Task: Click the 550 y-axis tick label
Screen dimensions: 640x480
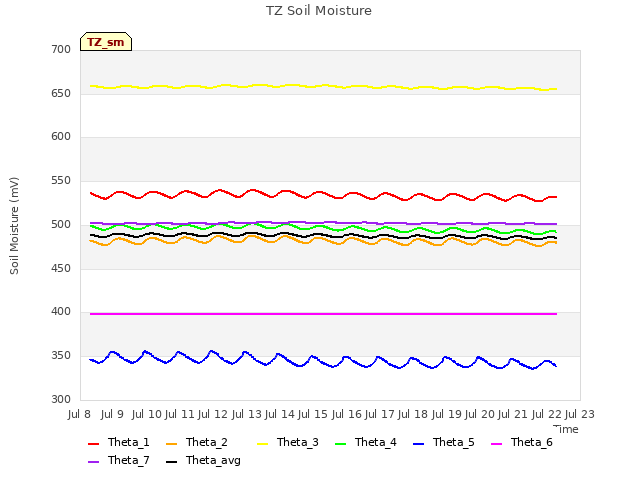Action: pos(61,180)
